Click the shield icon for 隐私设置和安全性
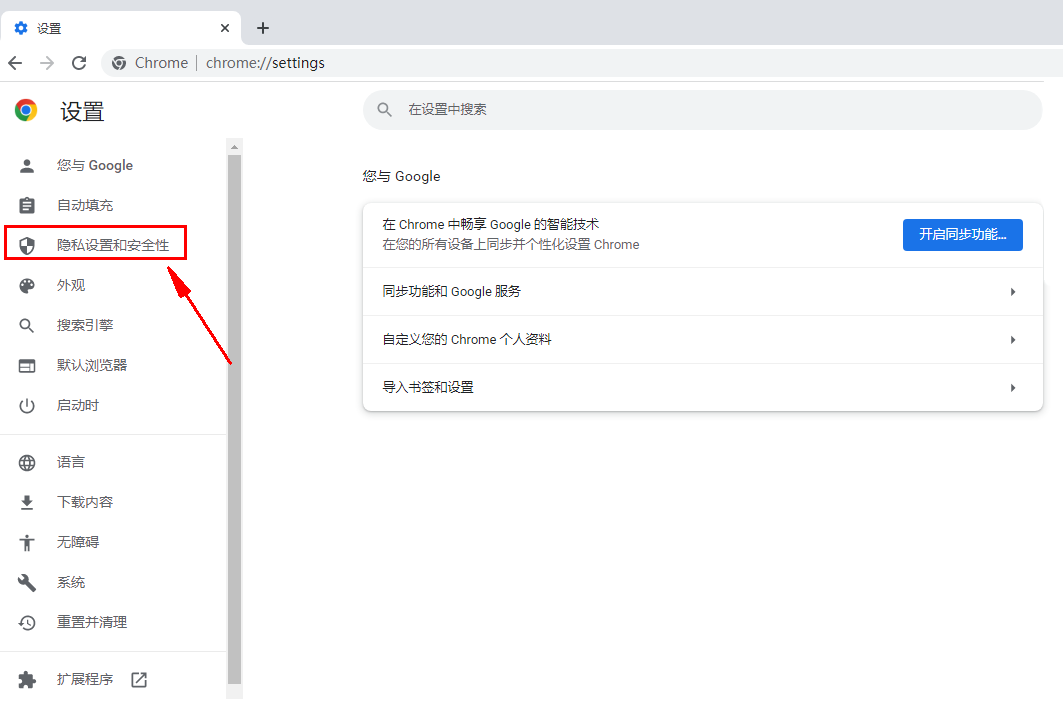 click(x=27, y=245)
